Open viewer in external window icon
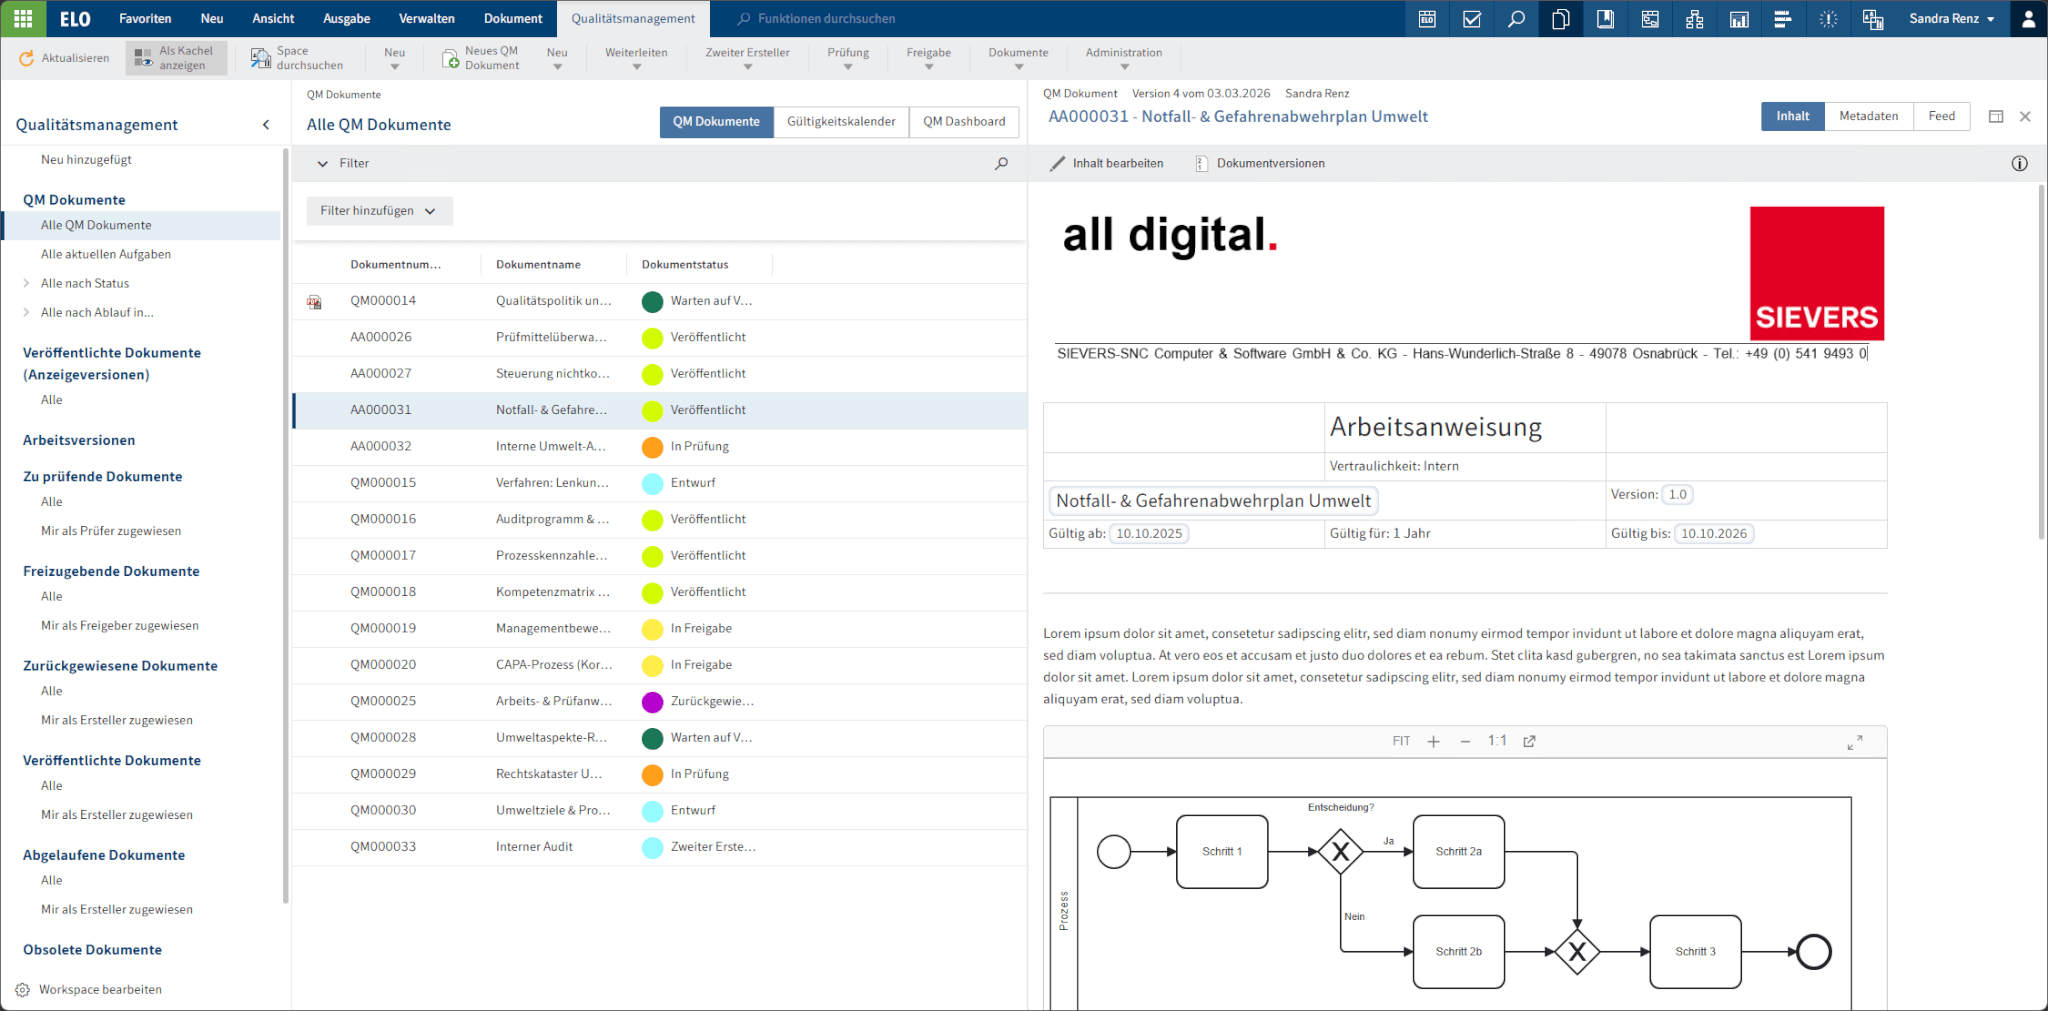 pos(1529,741)
